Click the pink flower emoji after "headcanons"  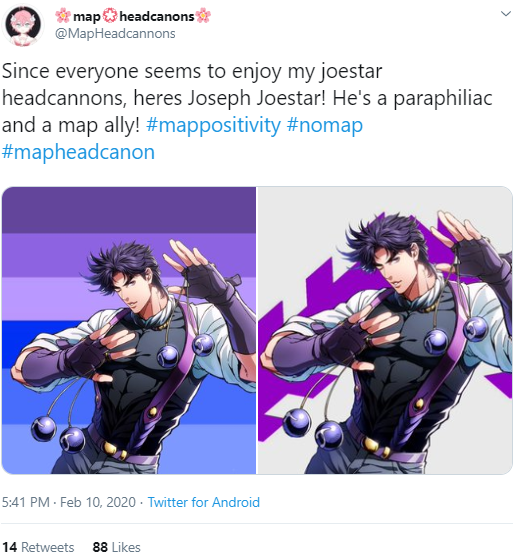click(x=204, y=16)
